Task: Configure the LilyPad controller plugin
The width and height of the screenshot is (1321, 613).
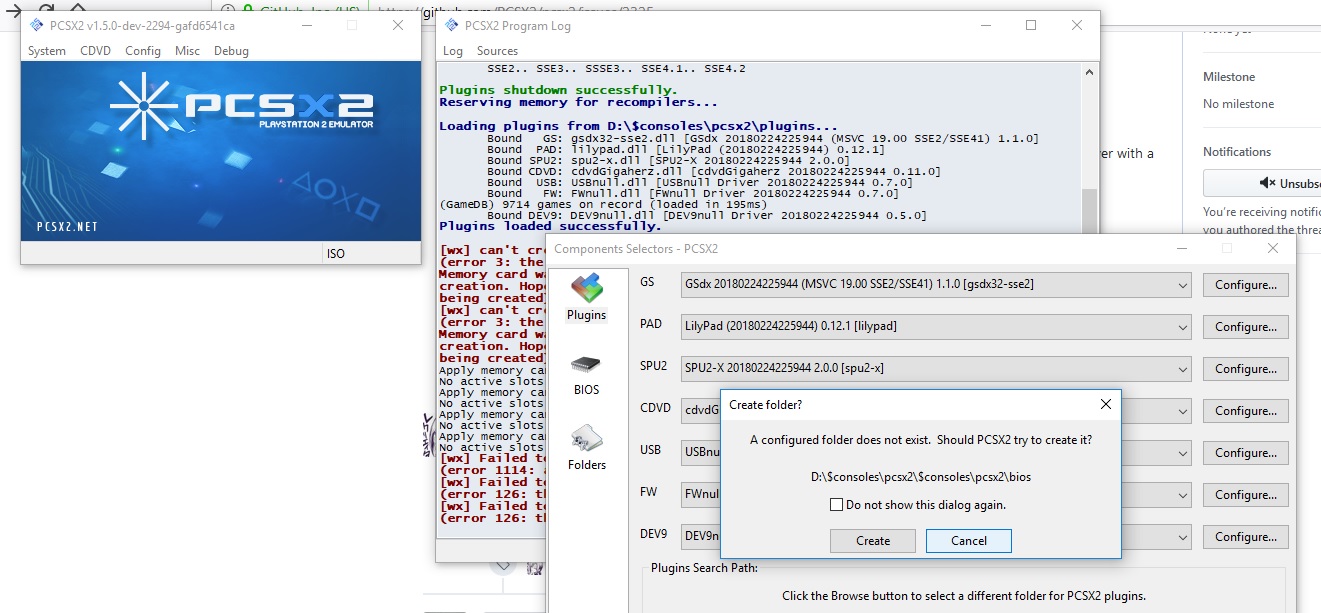Action: 1245,326
